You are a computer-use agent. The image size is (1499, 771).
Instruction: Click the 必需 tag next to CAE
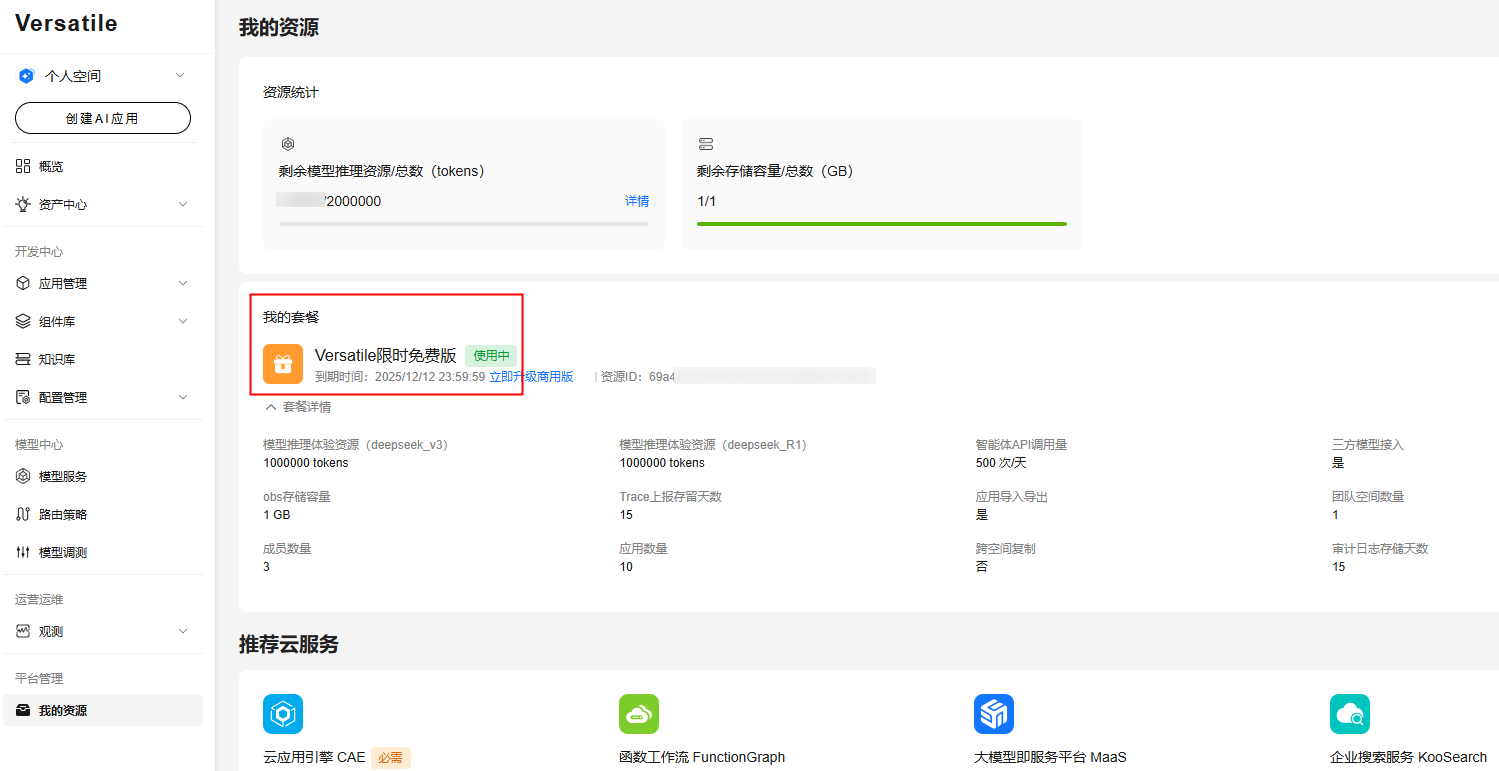point(391,758)
